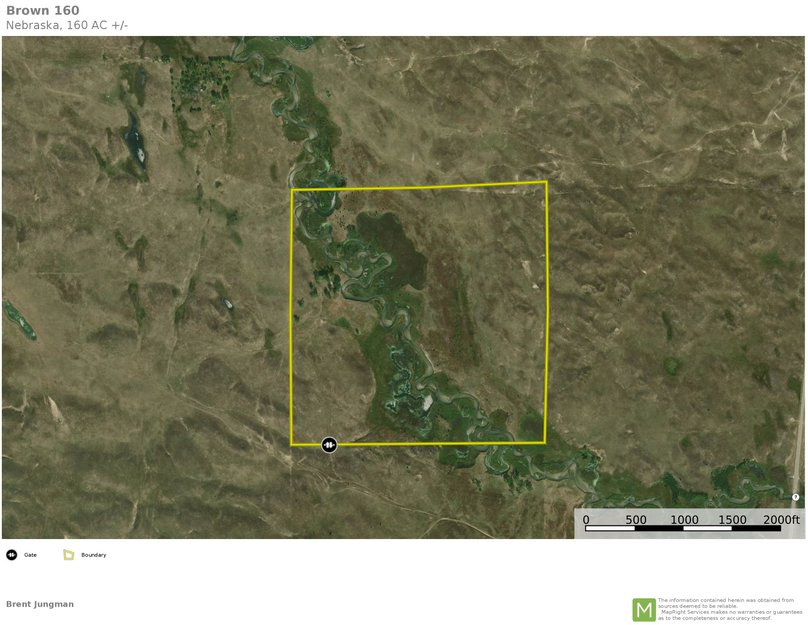This screenshot has height=625, width=808.
Task: Click the Boundary icon in the legend
Action: pyautogui.click(x=69, y=555)
